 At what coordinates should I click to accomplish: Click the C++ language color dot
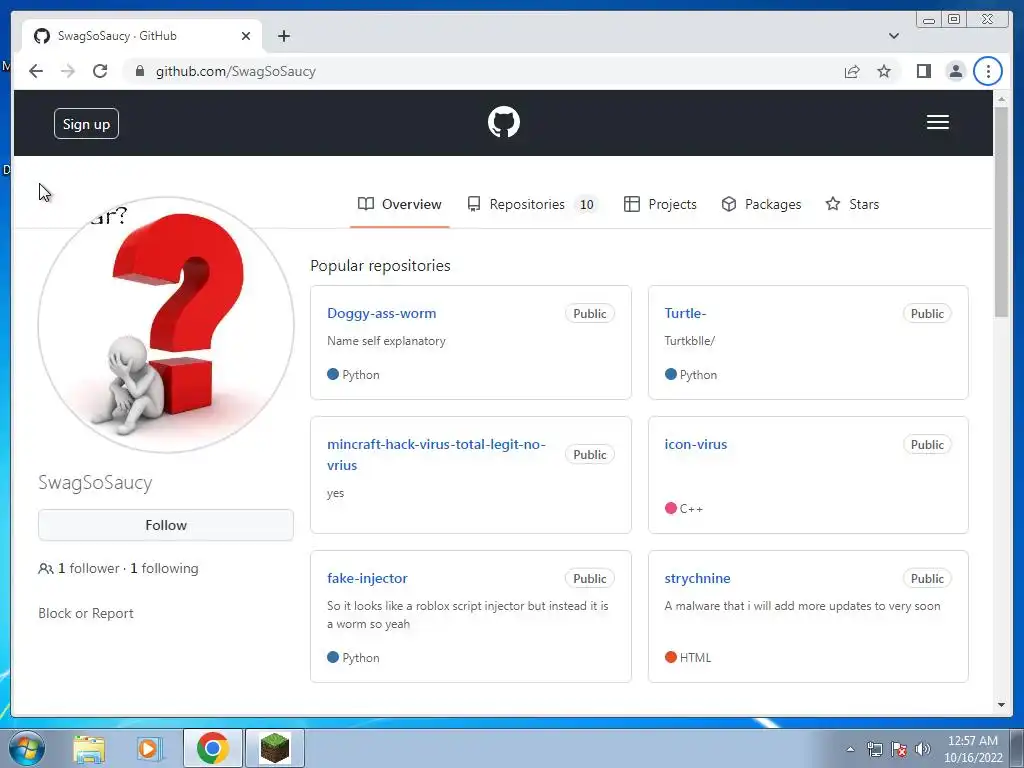pyautogui.click(x=670, y=508)
